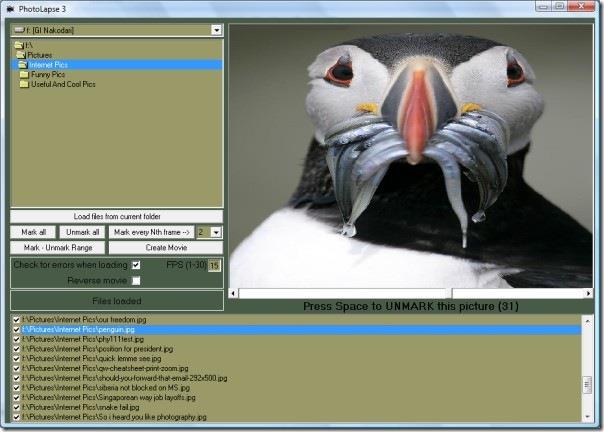
Task: Toggle Check for errors when loading
Action: tap(136, 265)
